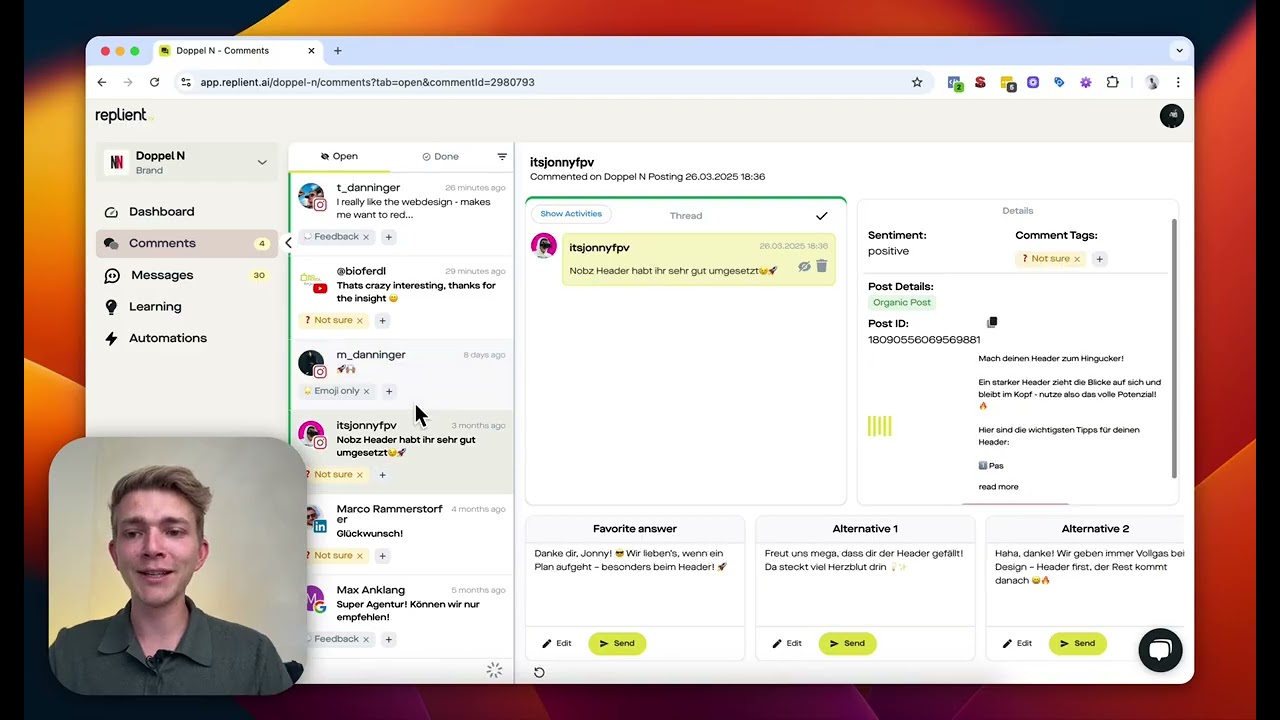Add a tag to the t_danninger comment
The image size is (1280, 720).
pos(389,237)
